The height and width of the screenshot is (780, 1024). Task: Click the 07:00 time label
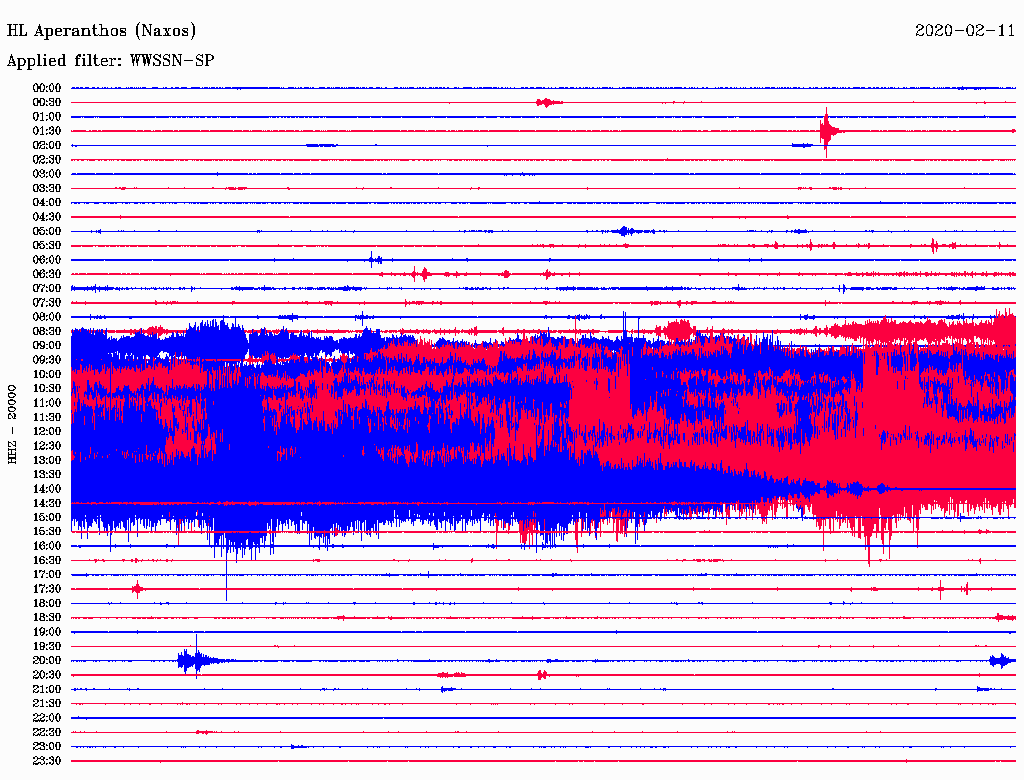pyautogui.click(x=47, y=289)
